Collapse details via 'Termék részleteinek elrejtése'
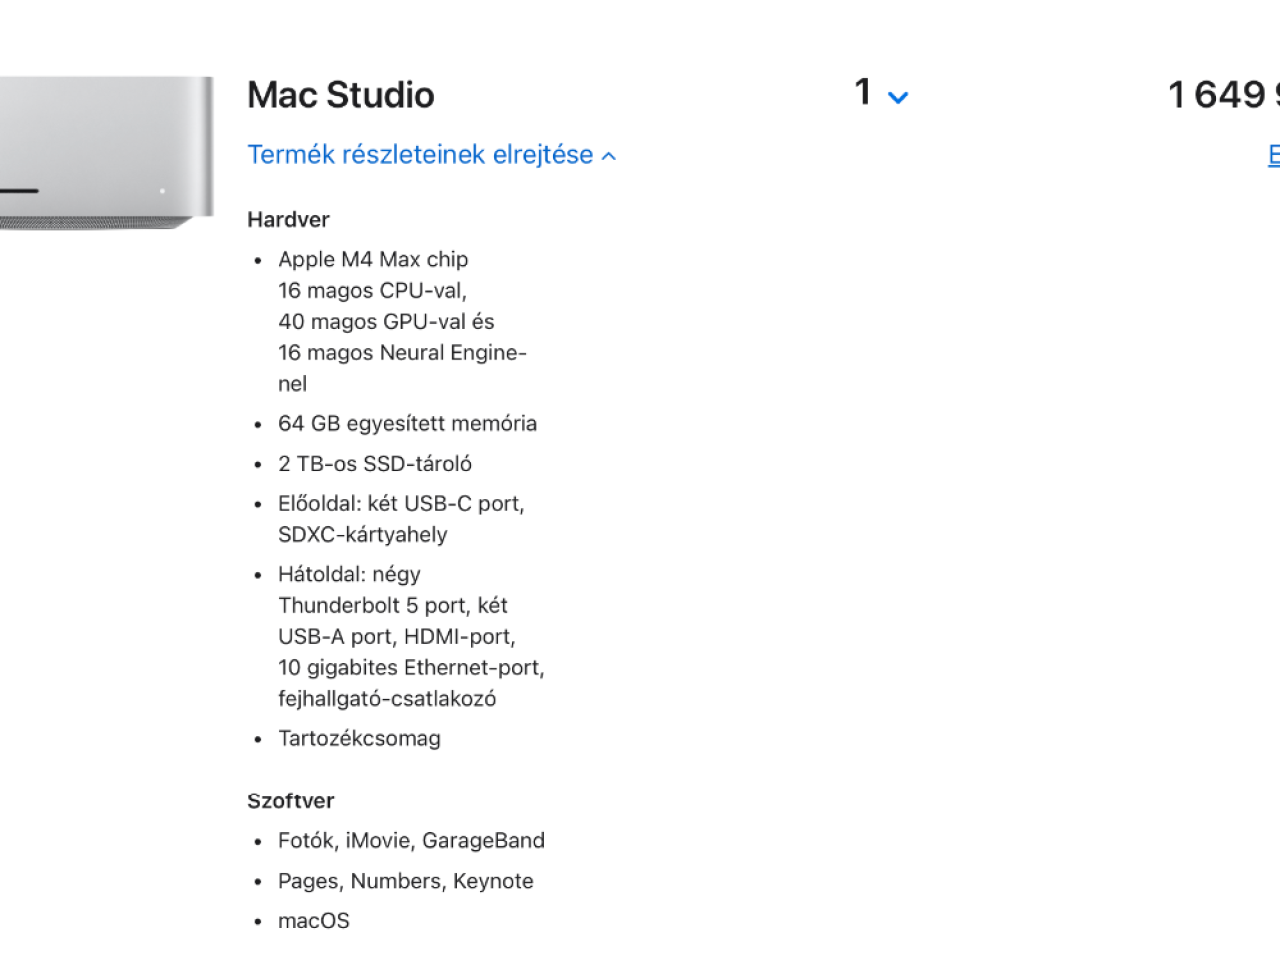The image size is (1280, 960). 431,155
